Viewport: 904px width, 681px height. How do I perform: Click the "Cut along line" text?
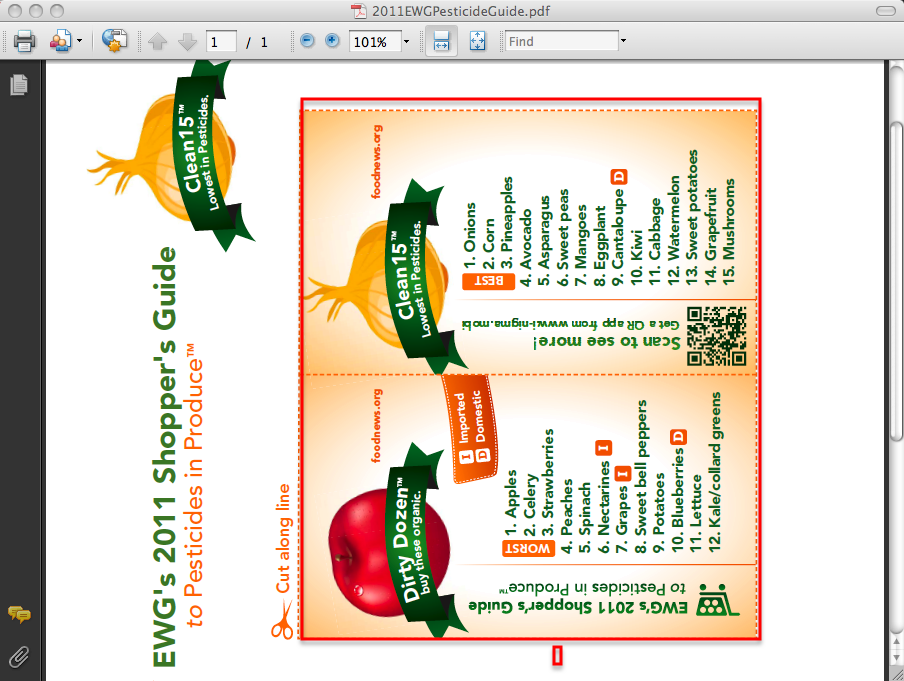point(283,539)
